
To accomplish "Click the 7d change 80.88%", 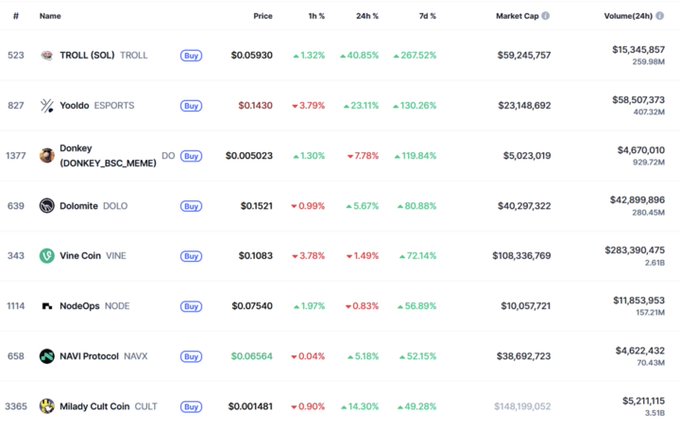I will point(417,206).
